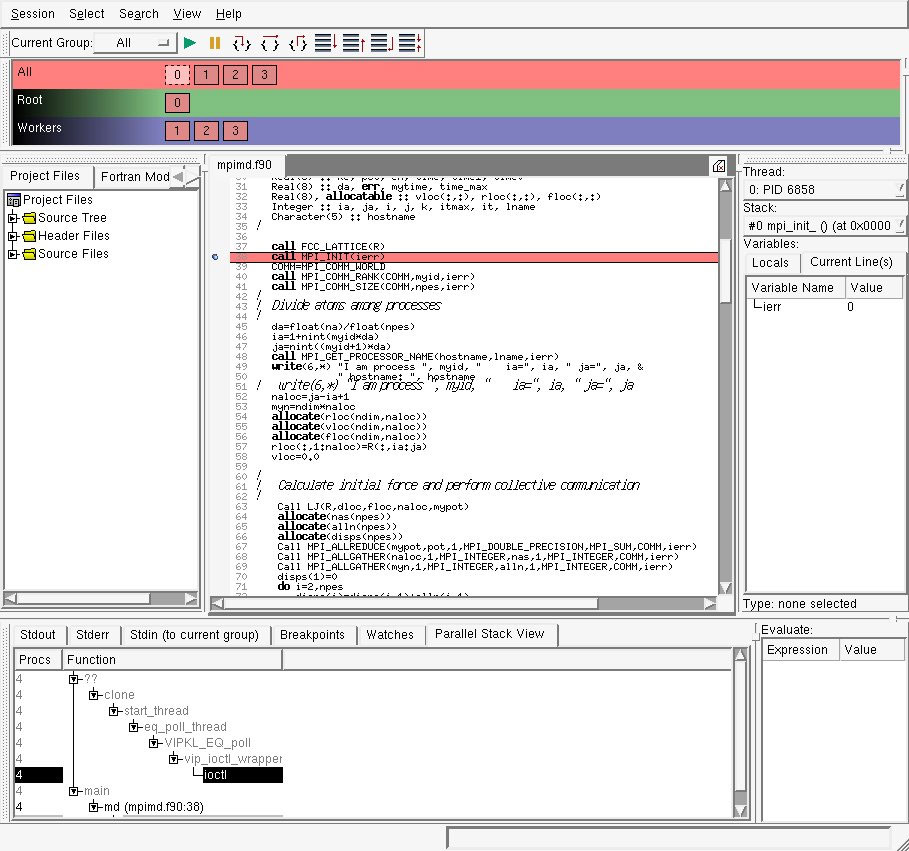Select the Workers group row label
909x851 pixels.
pos(40,128)
